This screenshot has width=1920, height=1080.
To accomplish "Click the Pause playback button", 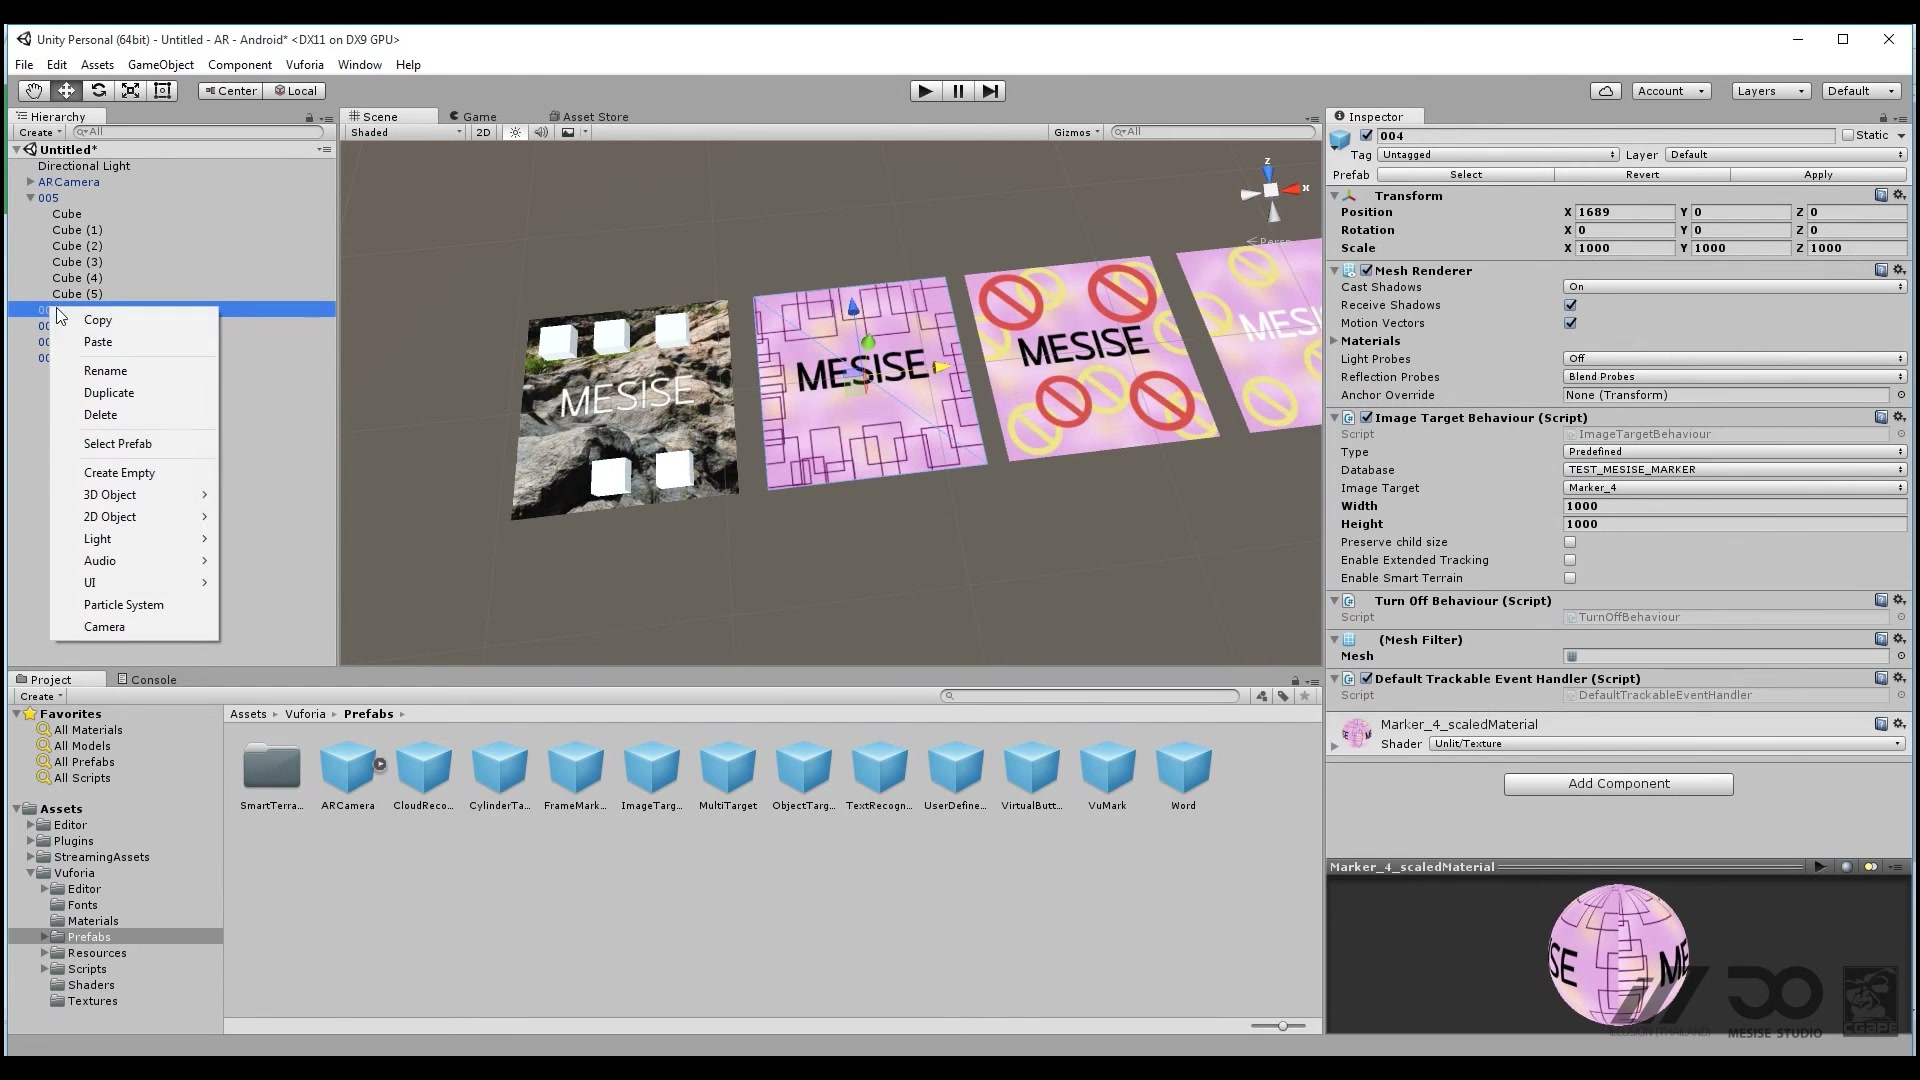I will [957, 91].
